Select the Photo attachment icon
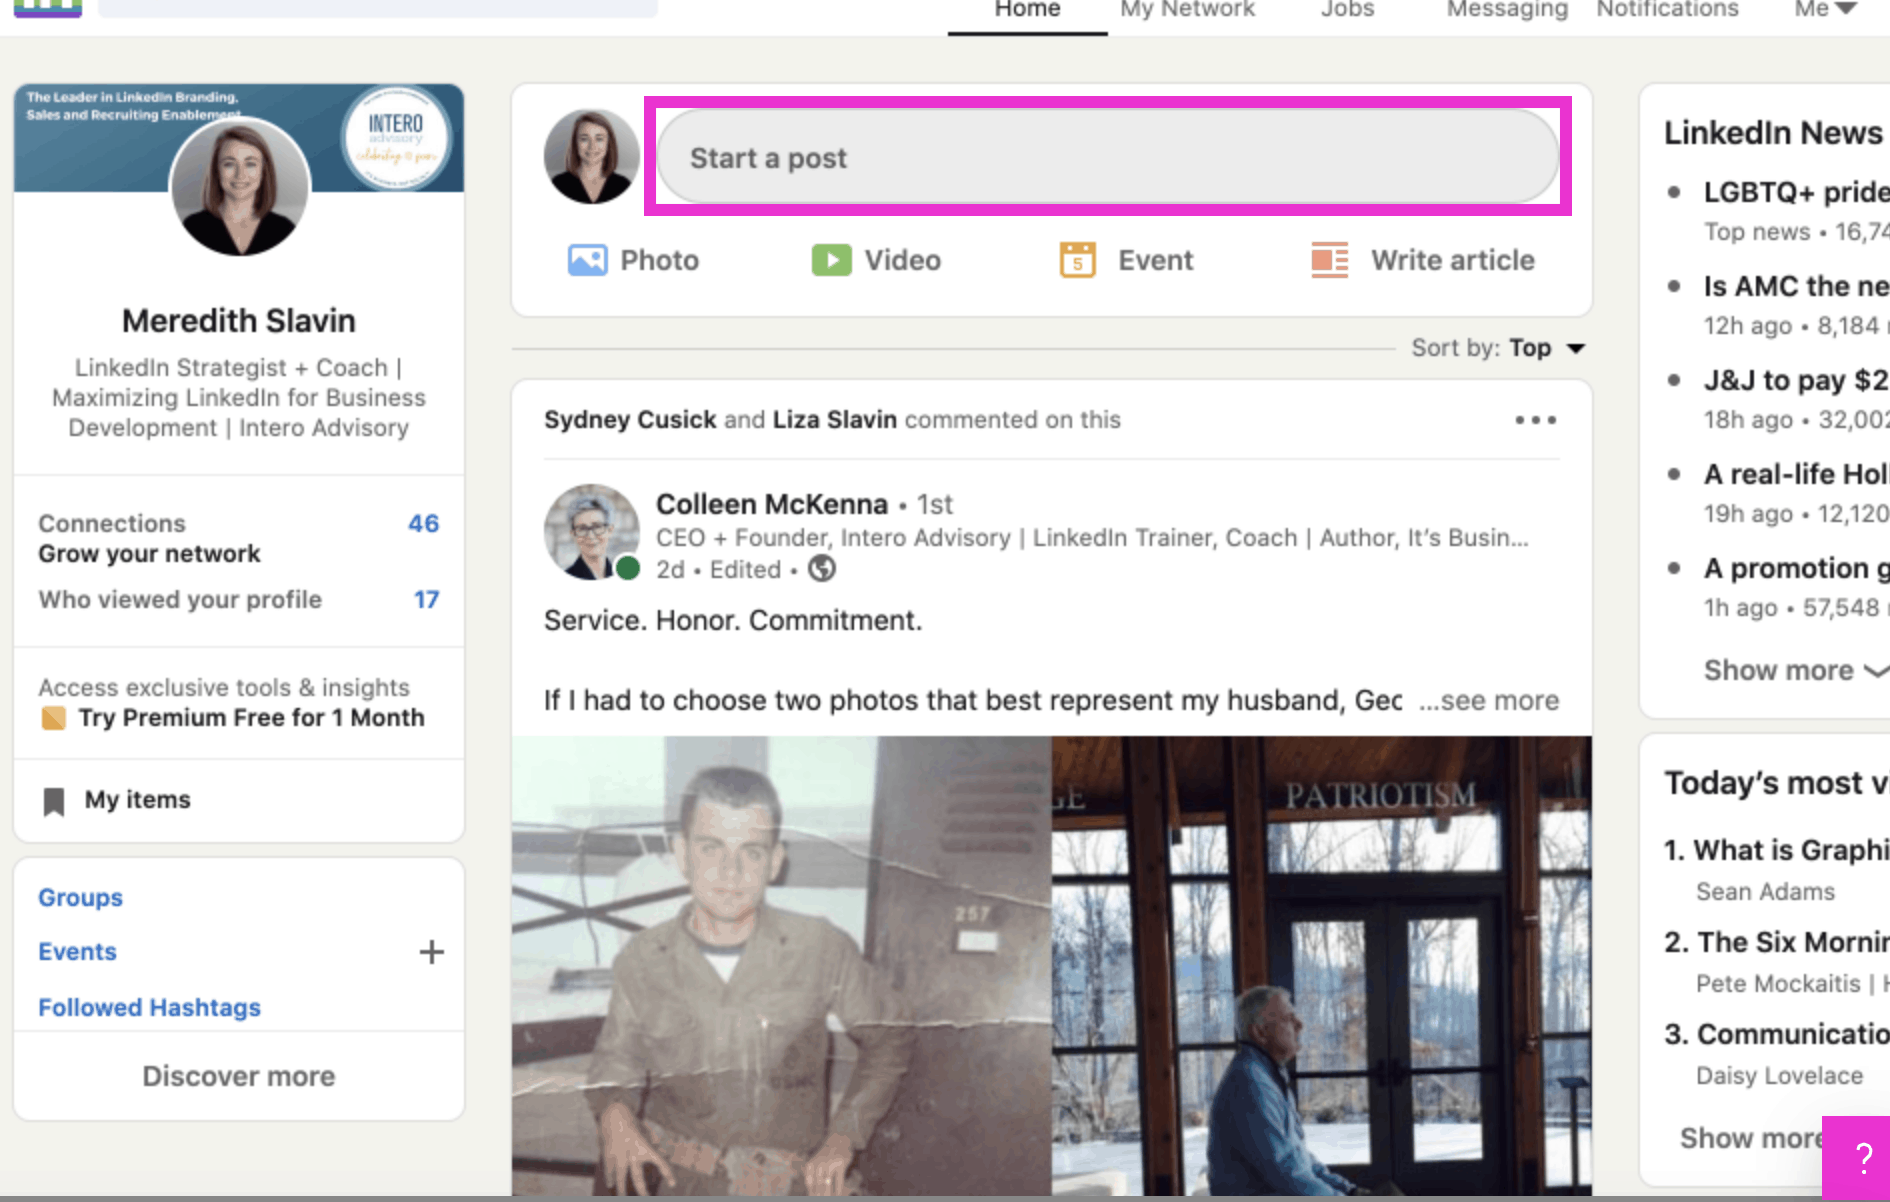The image size is (1890, 1202). point(588,259)
